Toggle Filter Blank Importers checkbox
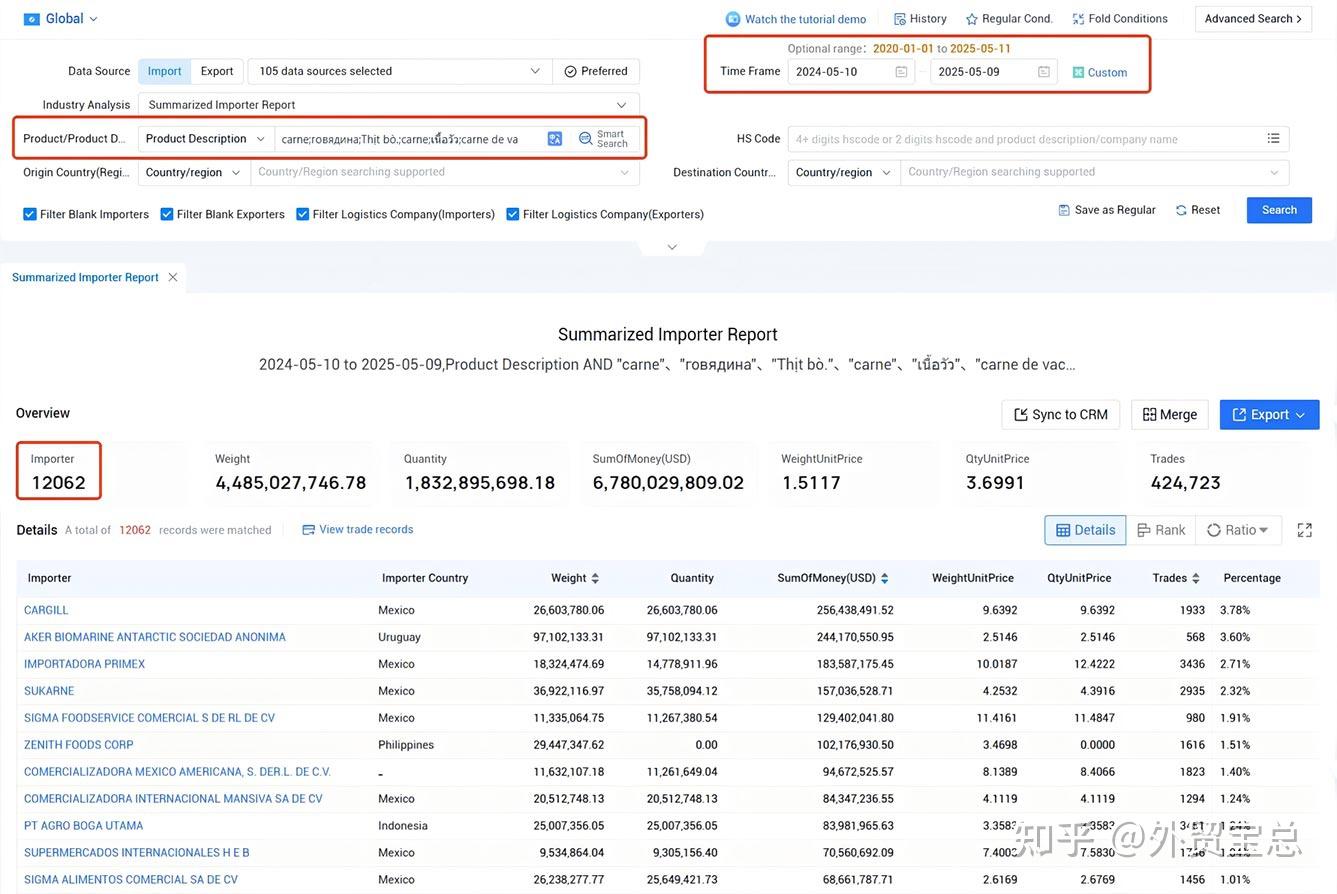1337x894 pixels. click(x=30, y=214)
